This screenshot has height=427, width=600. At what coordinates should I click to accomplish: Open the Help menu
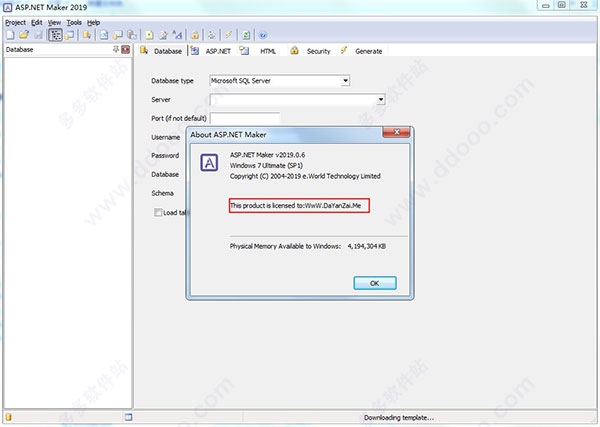point(93,23)
